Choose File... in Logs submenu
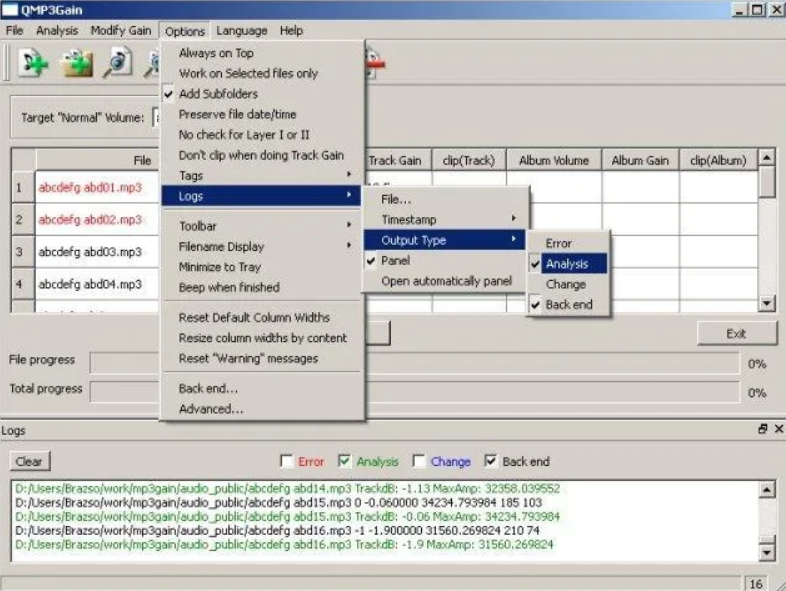786x591 pixels. [444, 200]
